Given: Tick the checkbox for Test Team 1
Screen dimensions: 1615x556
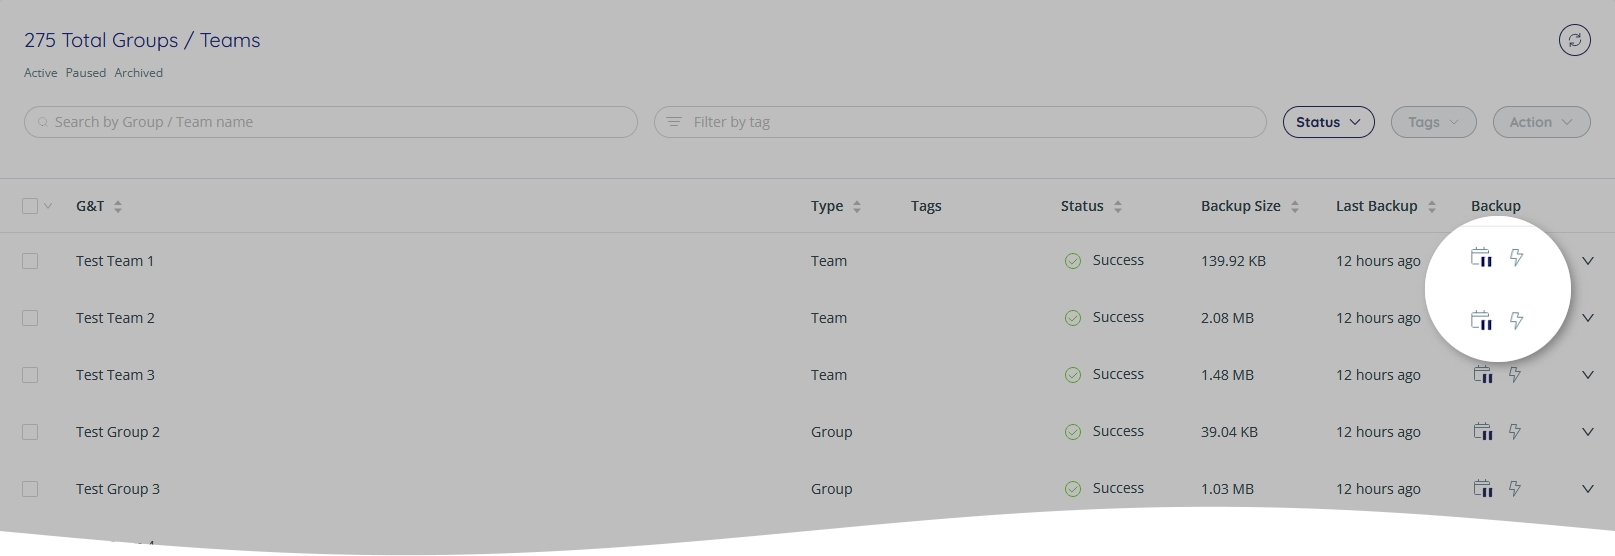Looking at the screenshot, I should [30, 261].
